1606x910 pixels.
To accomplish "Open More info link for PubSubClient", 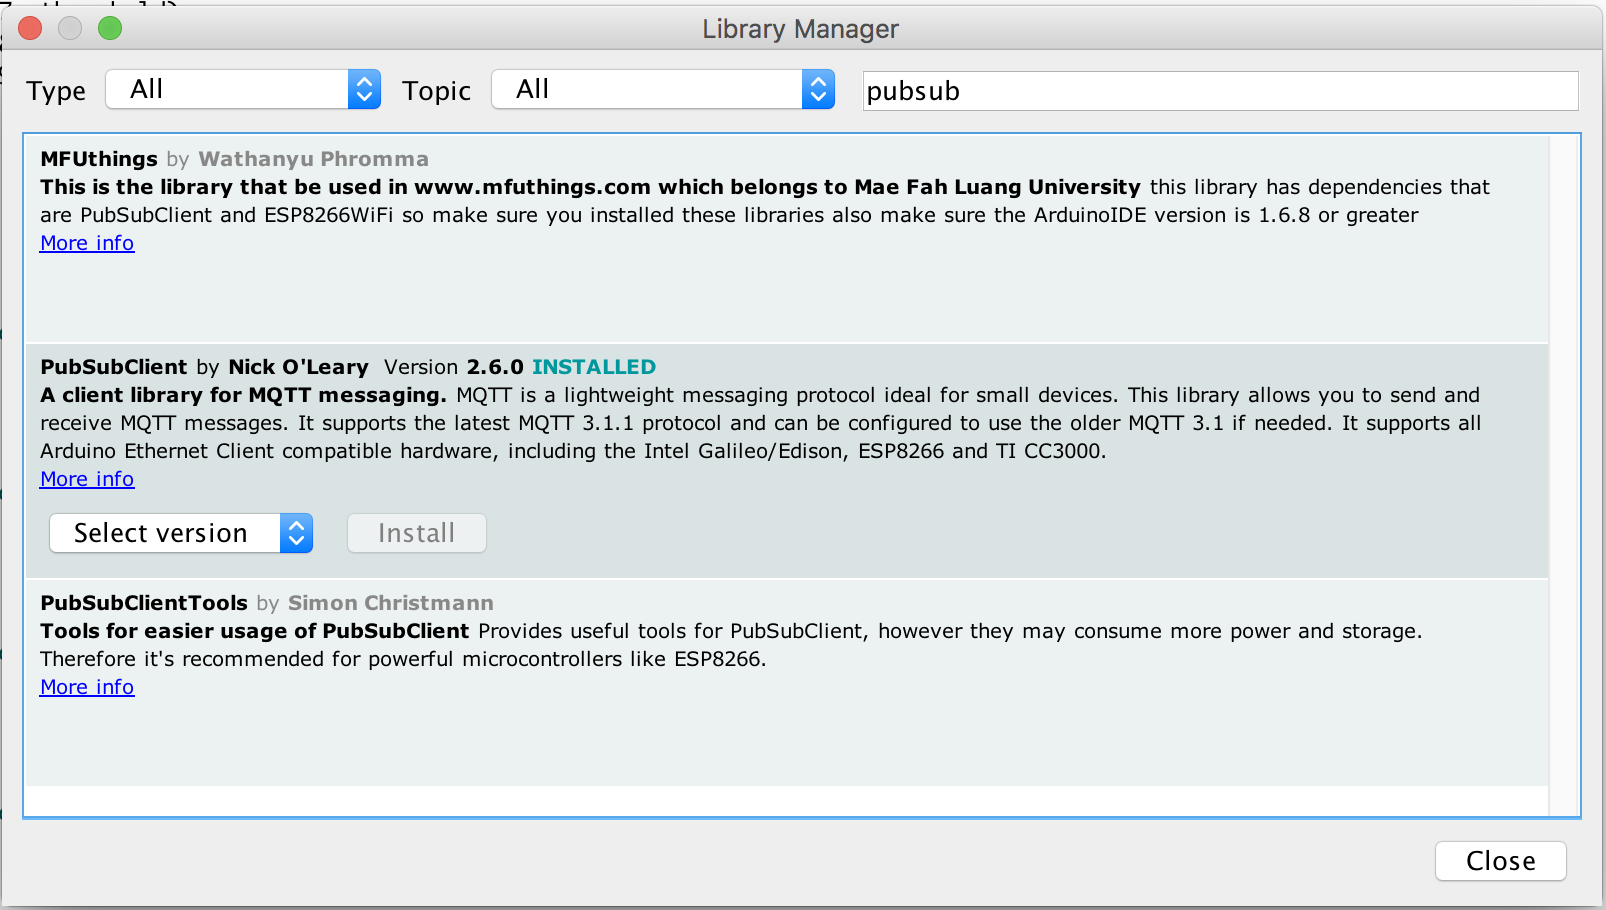I will tap(87, 479).
